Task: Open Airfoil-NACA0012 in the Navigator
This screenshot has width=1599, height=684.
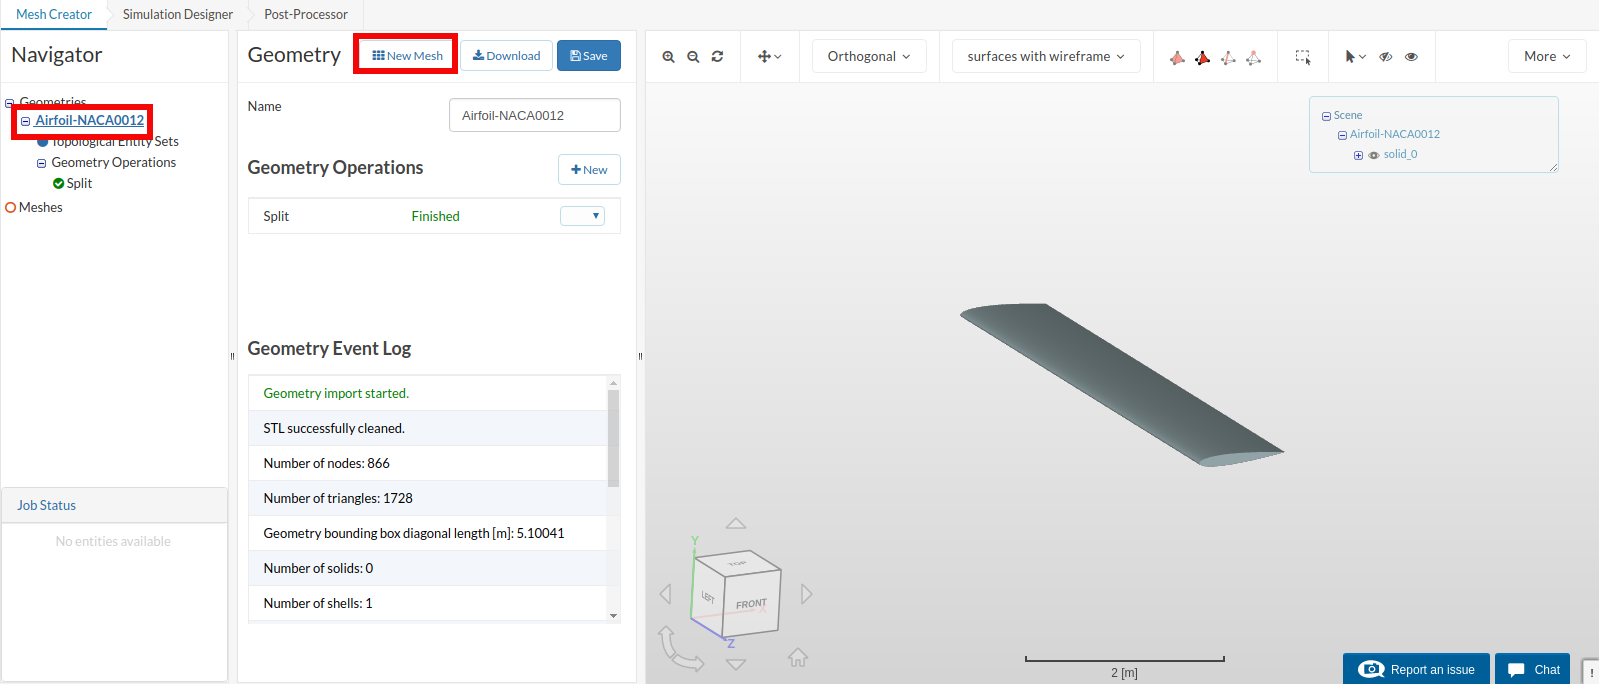Action: pyautogui.click(x=89, y=120)
